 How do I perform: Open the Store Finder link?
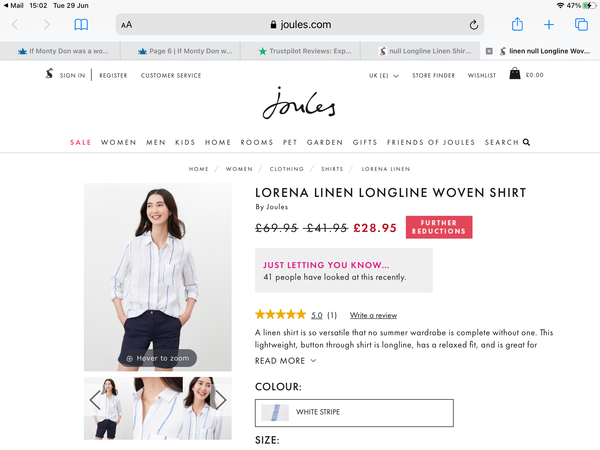[x=434, y=75]
